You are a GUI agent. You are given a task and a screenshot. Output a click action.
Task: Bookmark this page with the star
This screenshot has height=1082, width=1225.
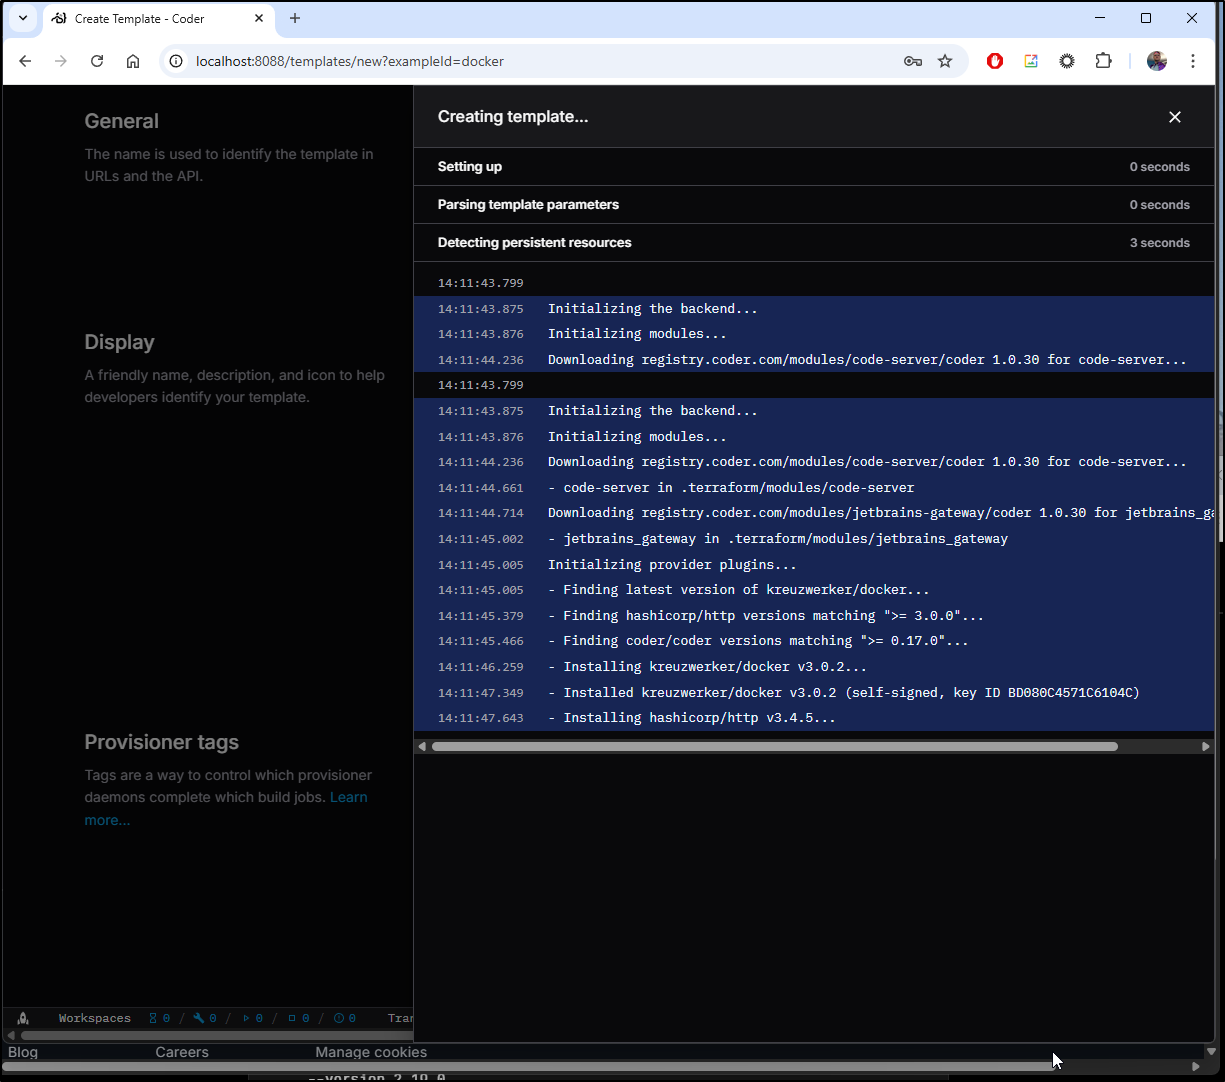[x=945, y=61]
